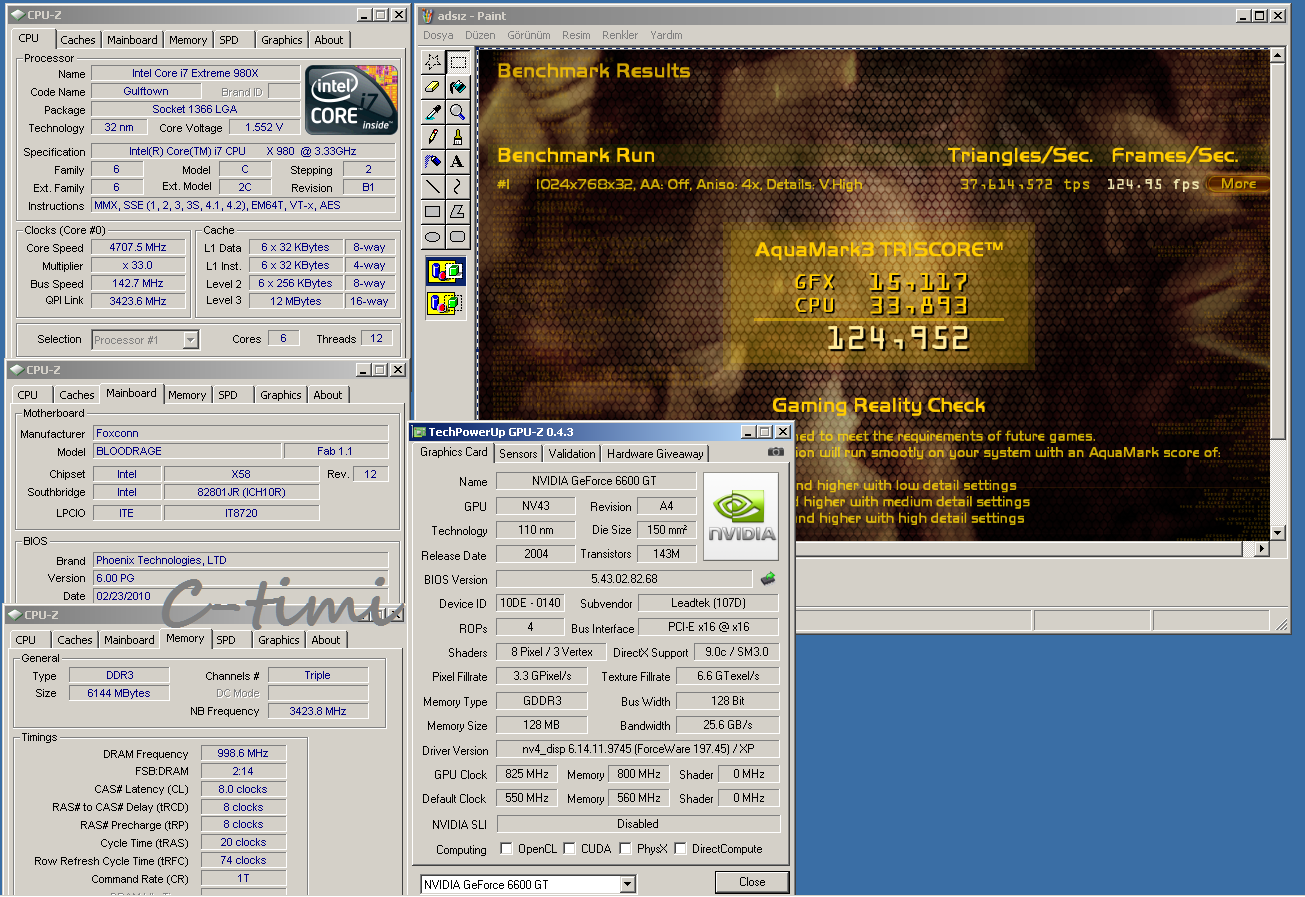
Task: Select the rectangular Select tool in Paint
Action: (457, 62)
